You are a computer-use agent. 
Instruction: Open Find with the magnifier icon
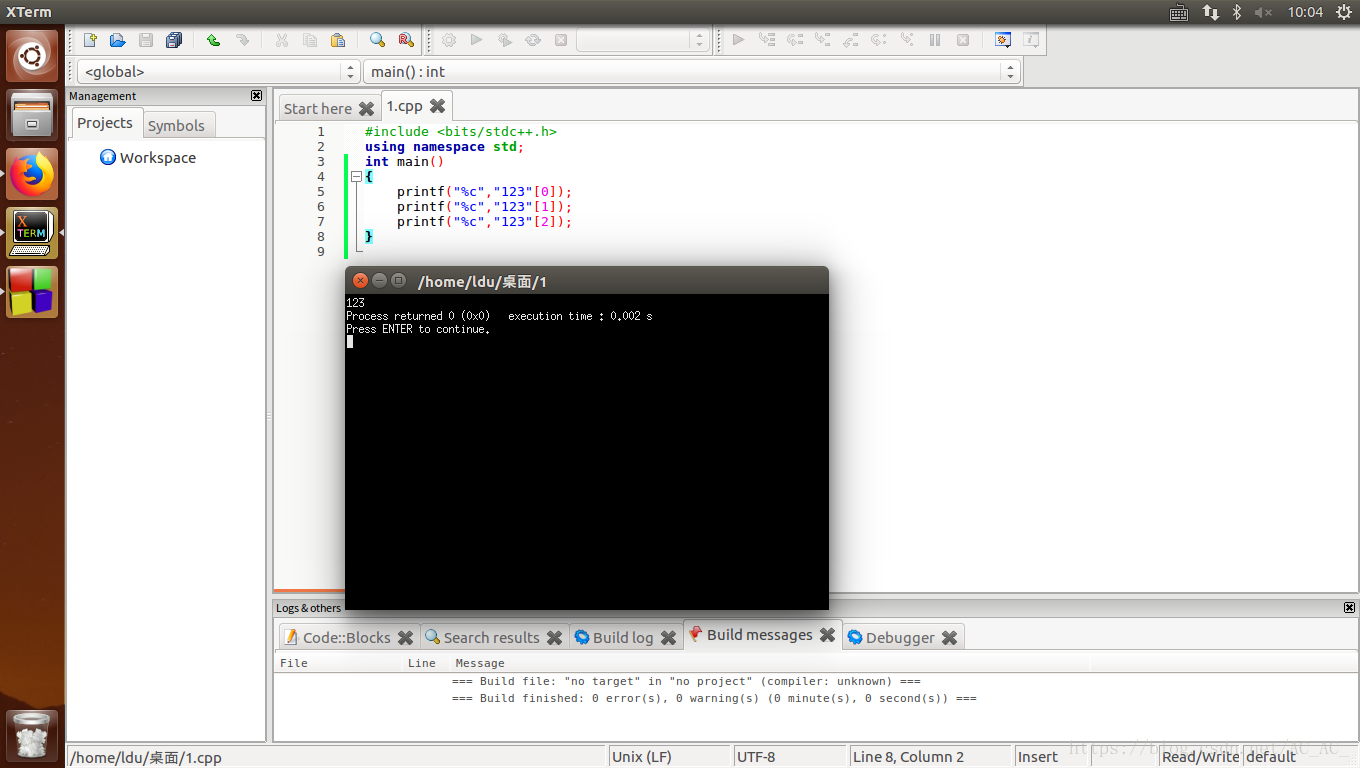pyautogui.click(x=377, y=40)
